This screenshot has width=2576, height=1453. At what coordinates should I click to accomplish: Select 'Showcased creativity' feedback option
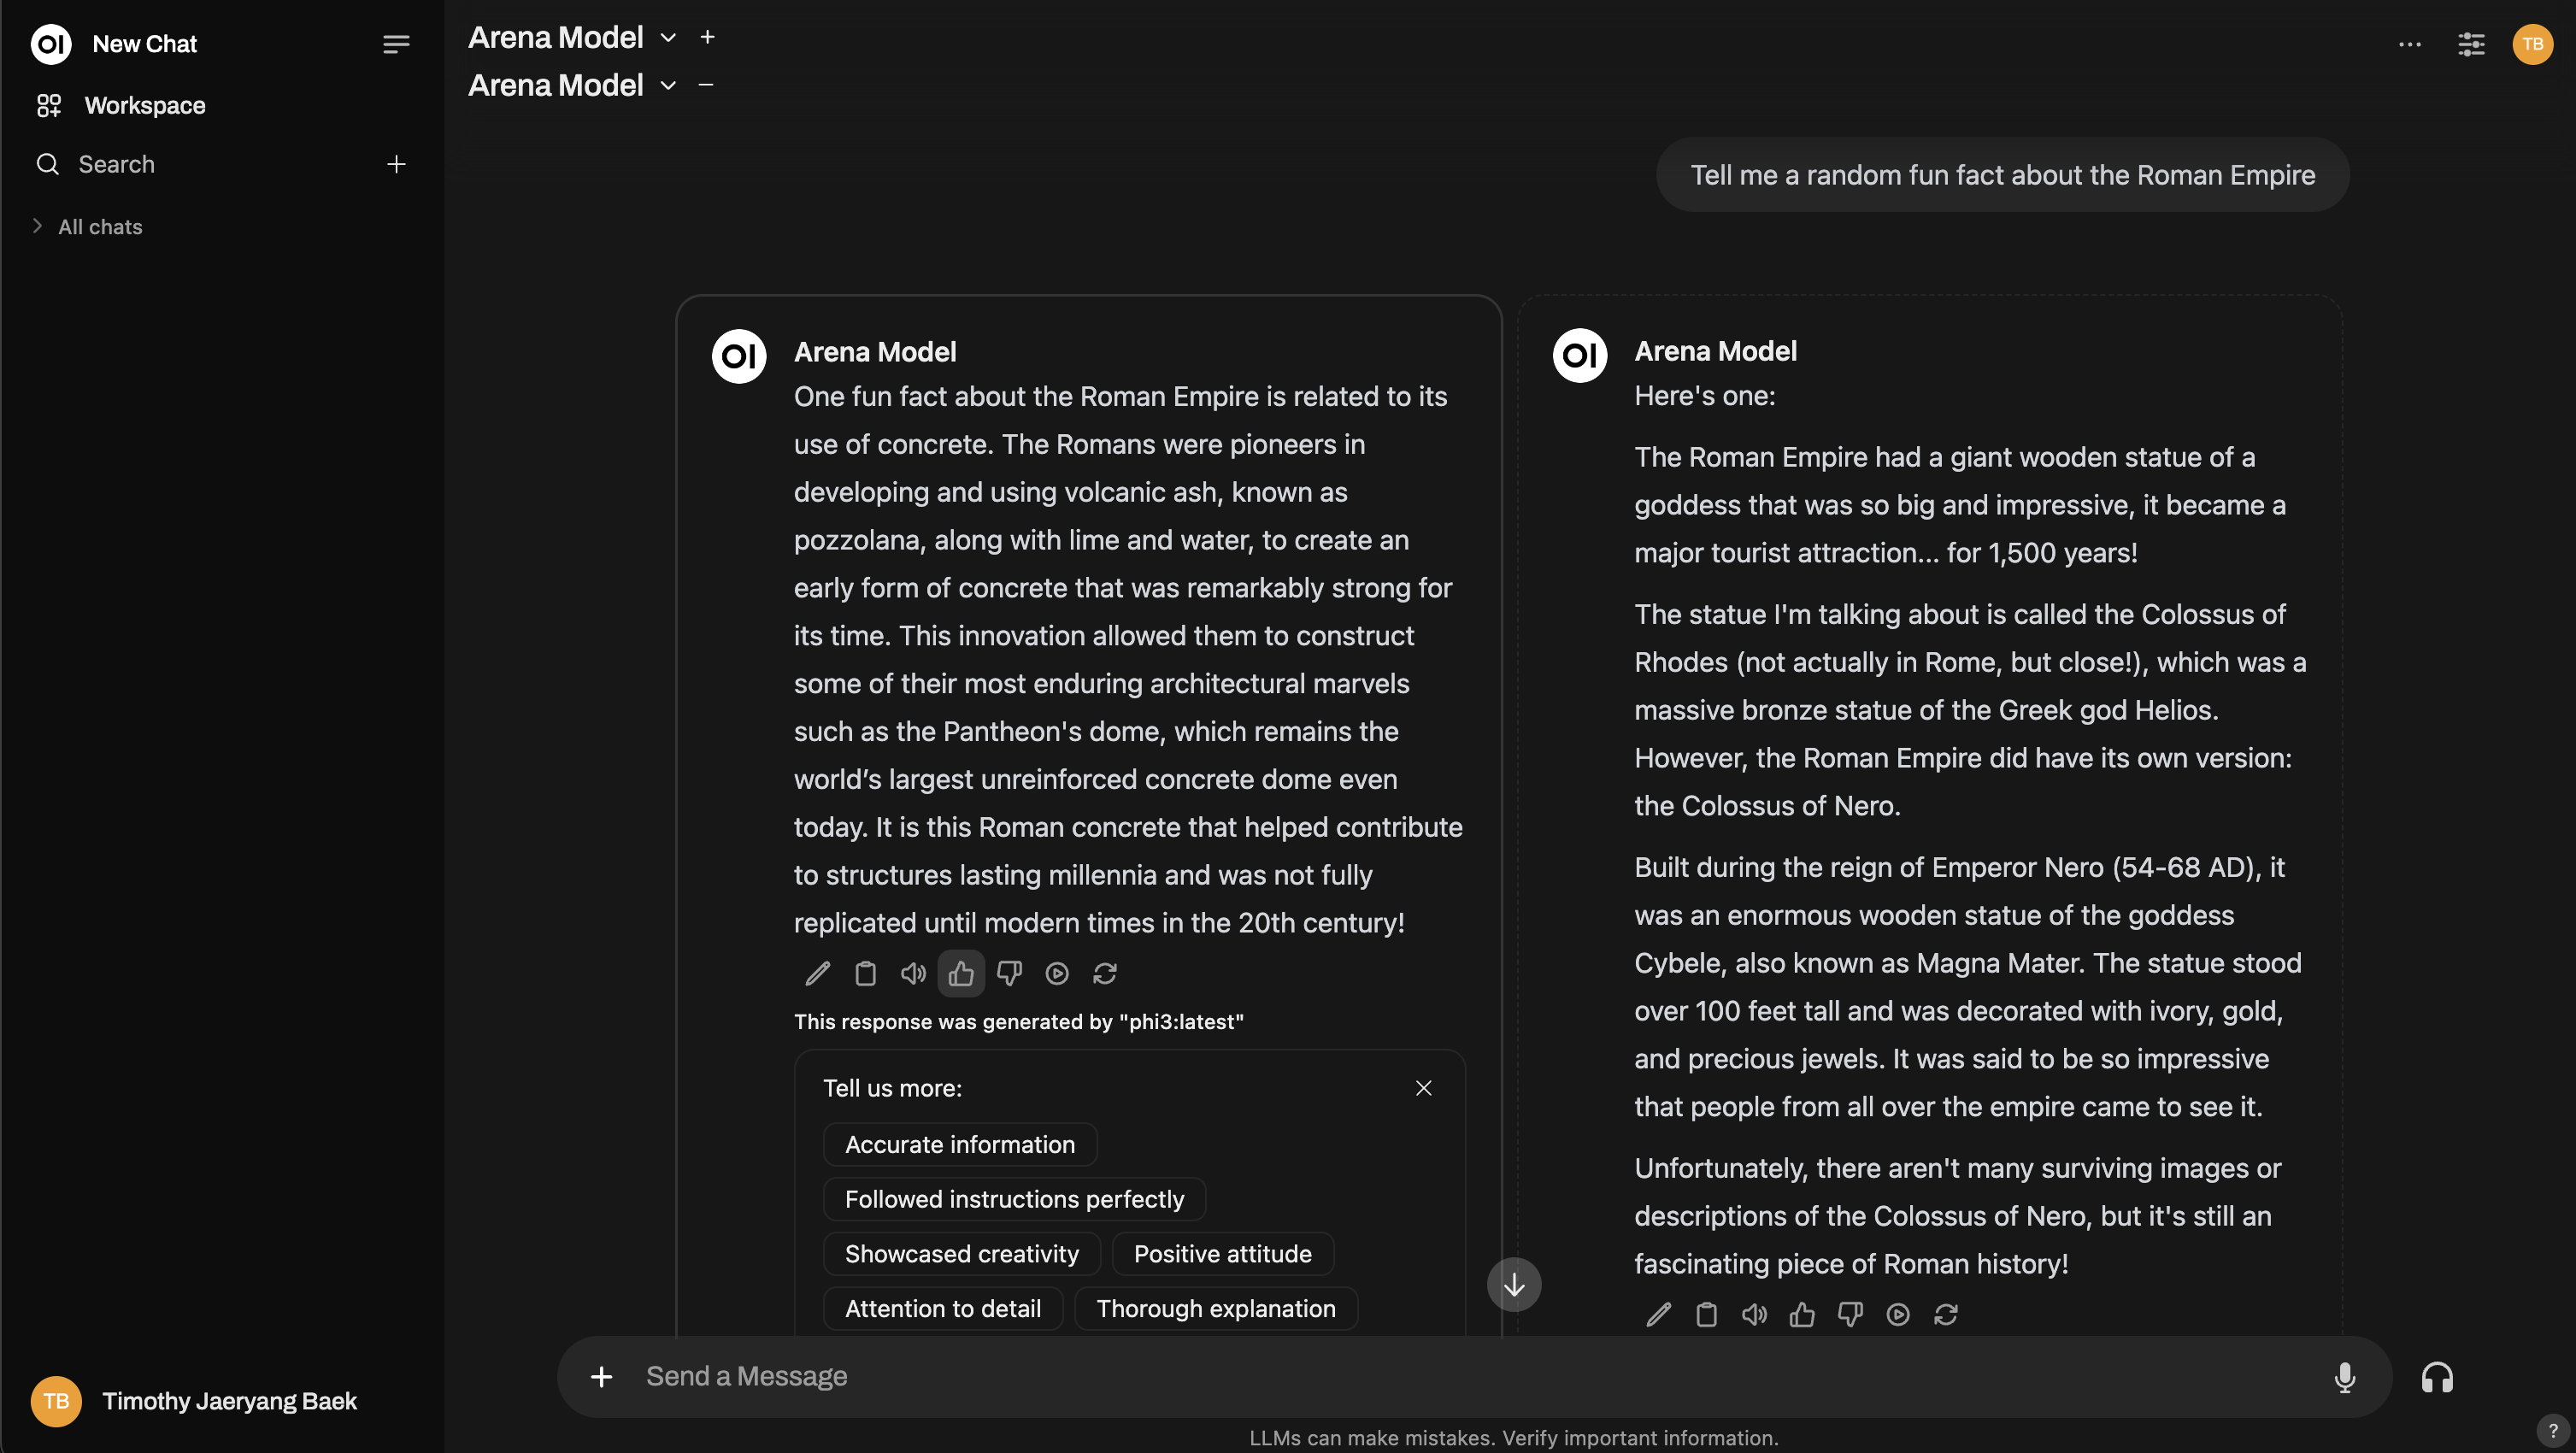click(961, 1253)
